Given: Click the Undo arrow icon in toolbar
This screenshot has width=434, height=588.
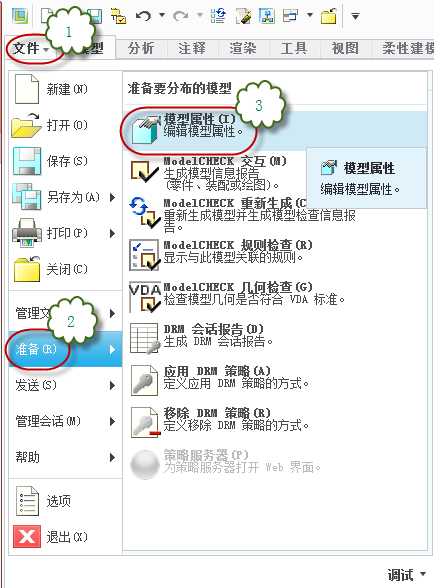Looking at the screenshot, I should coord(143,16).
